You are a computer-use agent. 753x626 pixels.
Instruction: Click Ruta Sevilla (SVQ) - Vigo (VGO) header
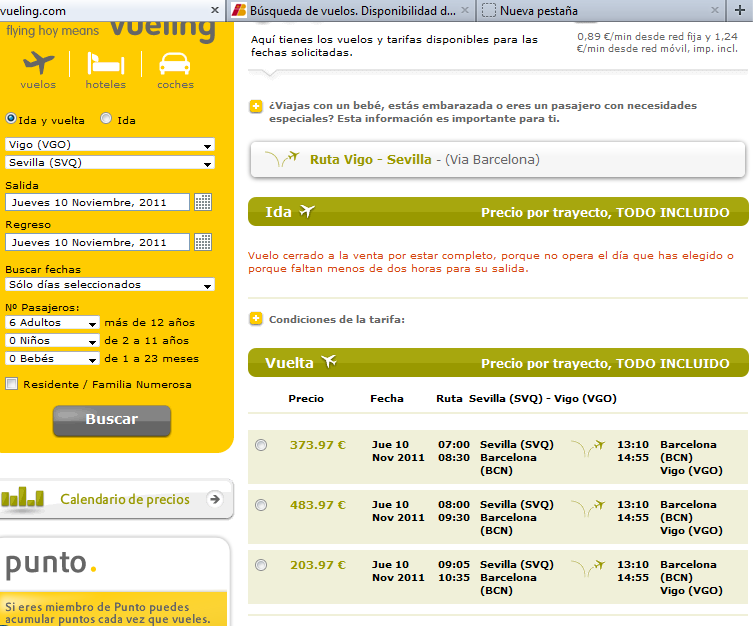pyautogui.click(x=526, y=398)
